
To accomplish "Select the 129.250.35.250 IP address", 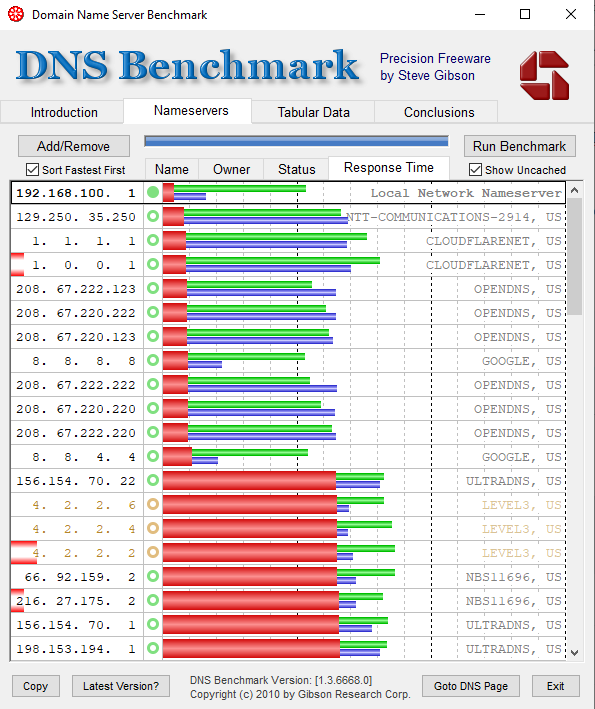I will click(76, 217).
